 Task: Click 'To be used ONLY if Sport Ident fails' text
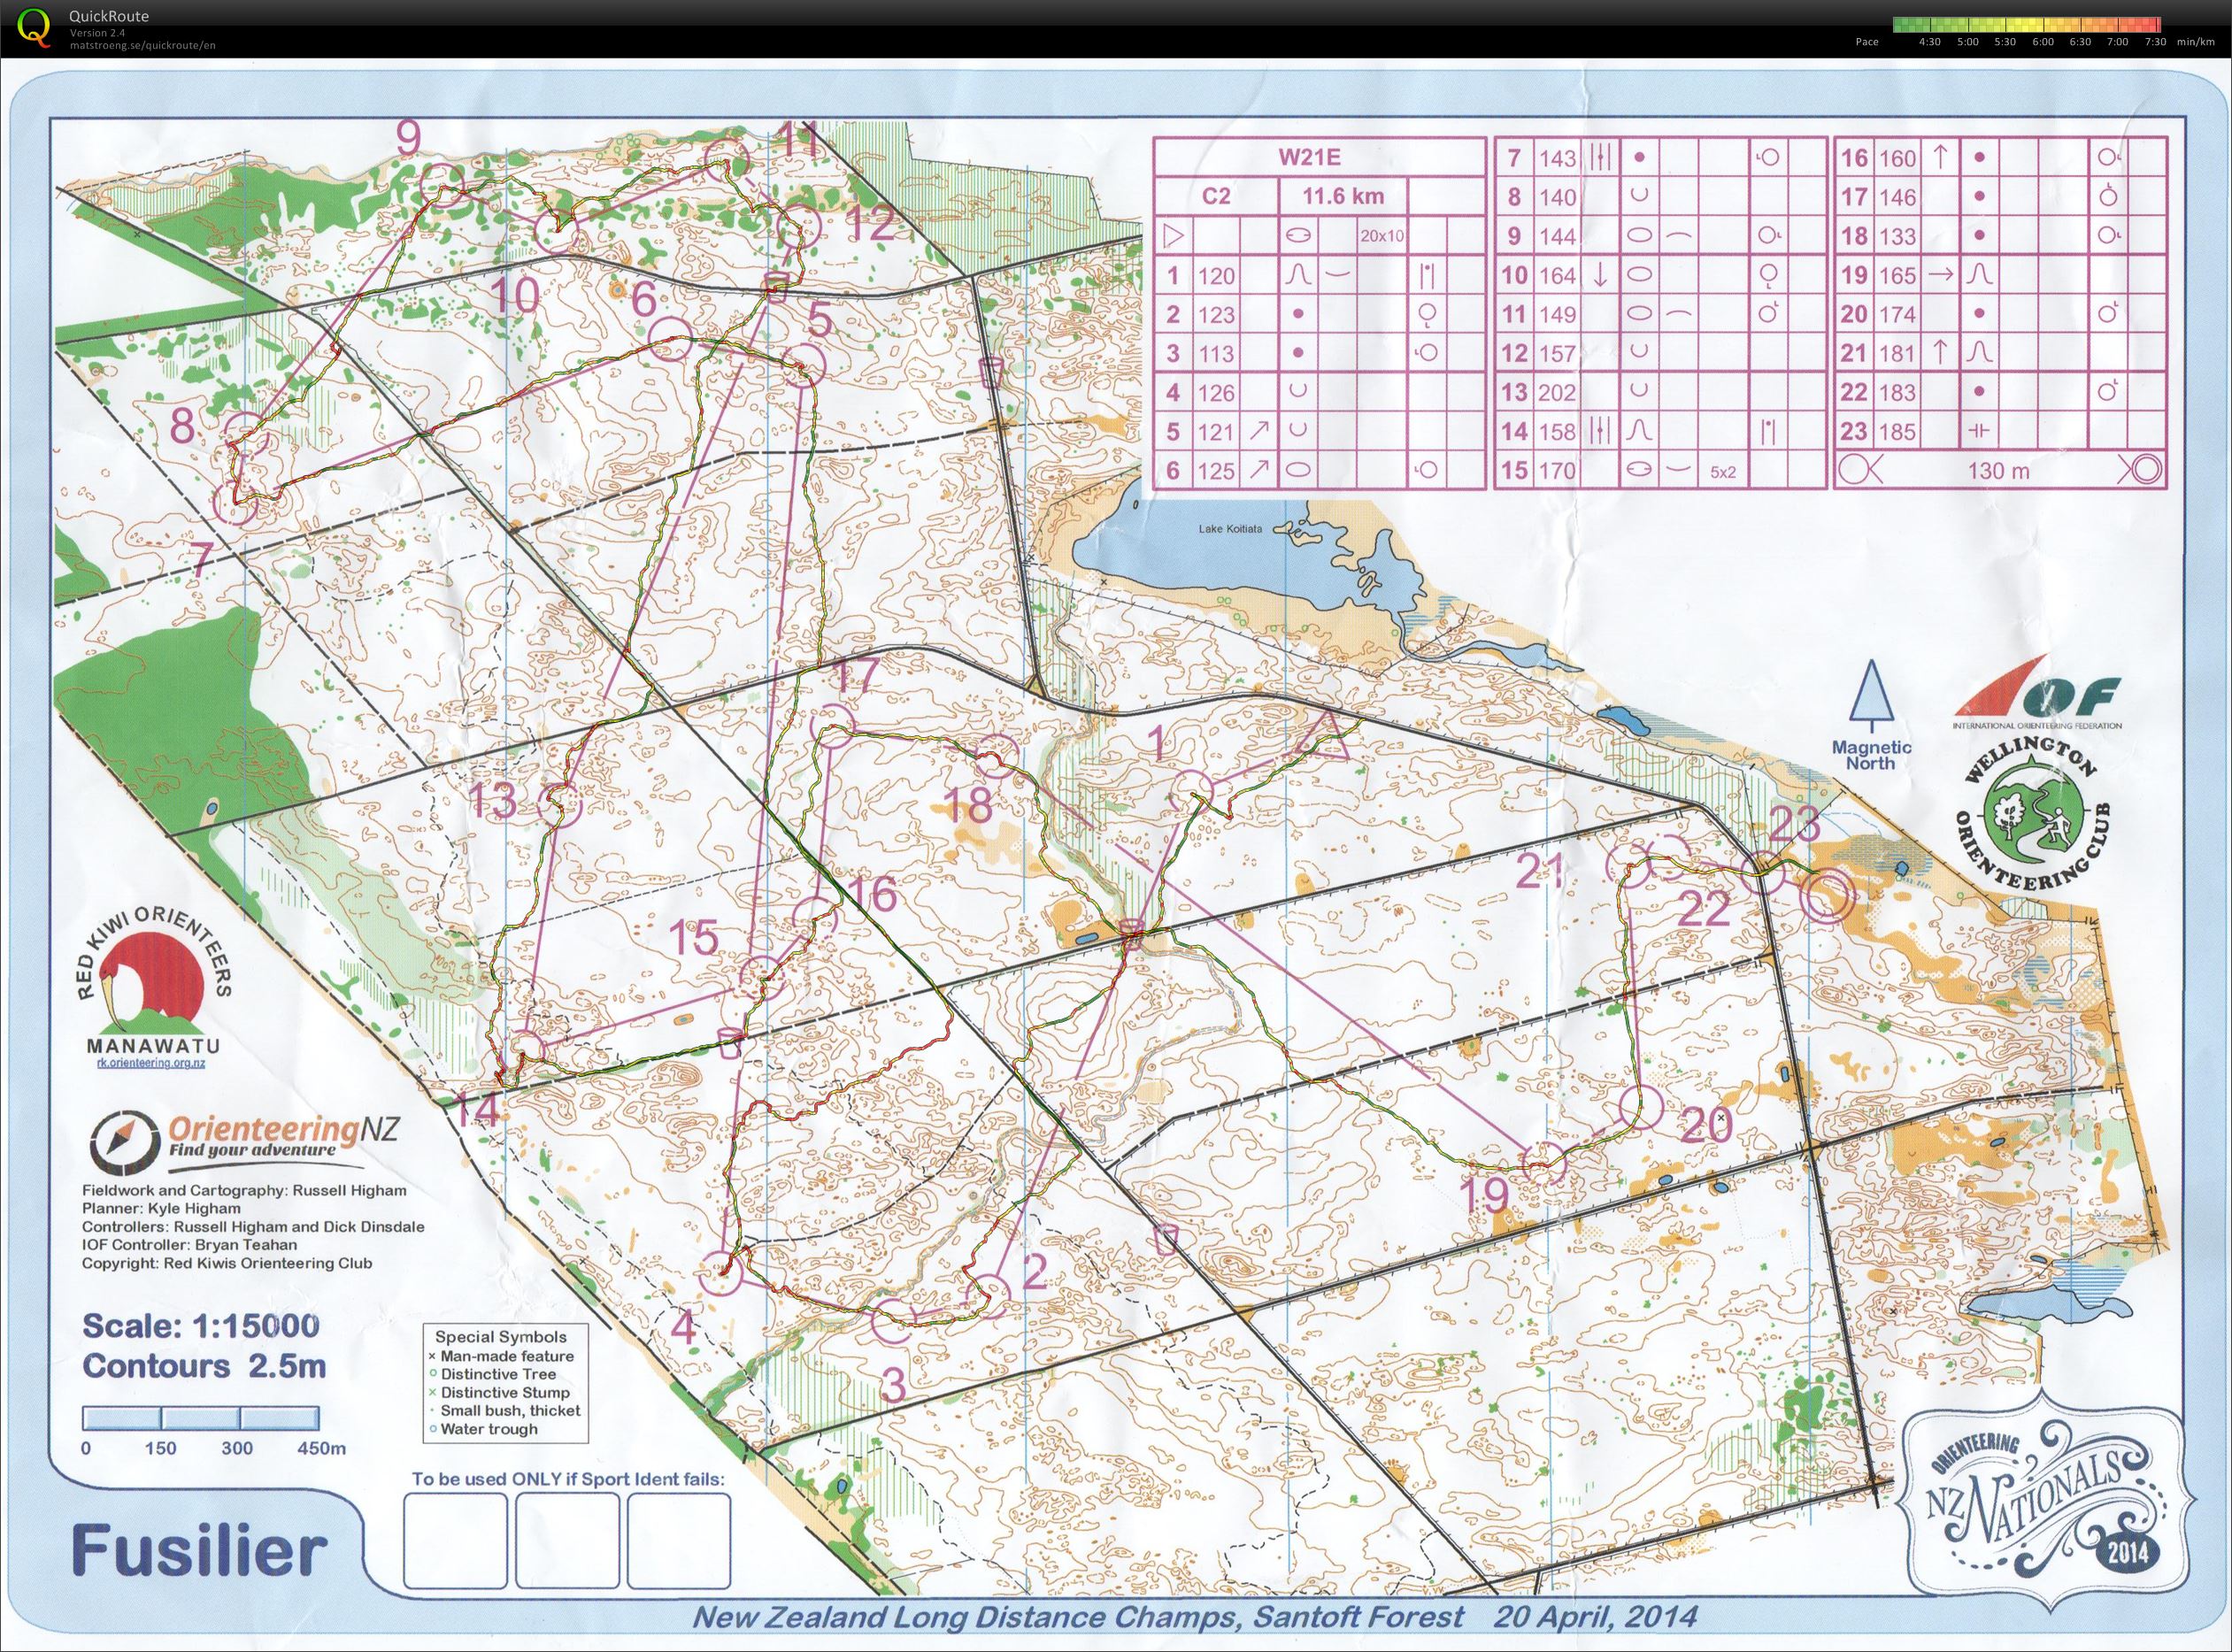point(568,1479)
